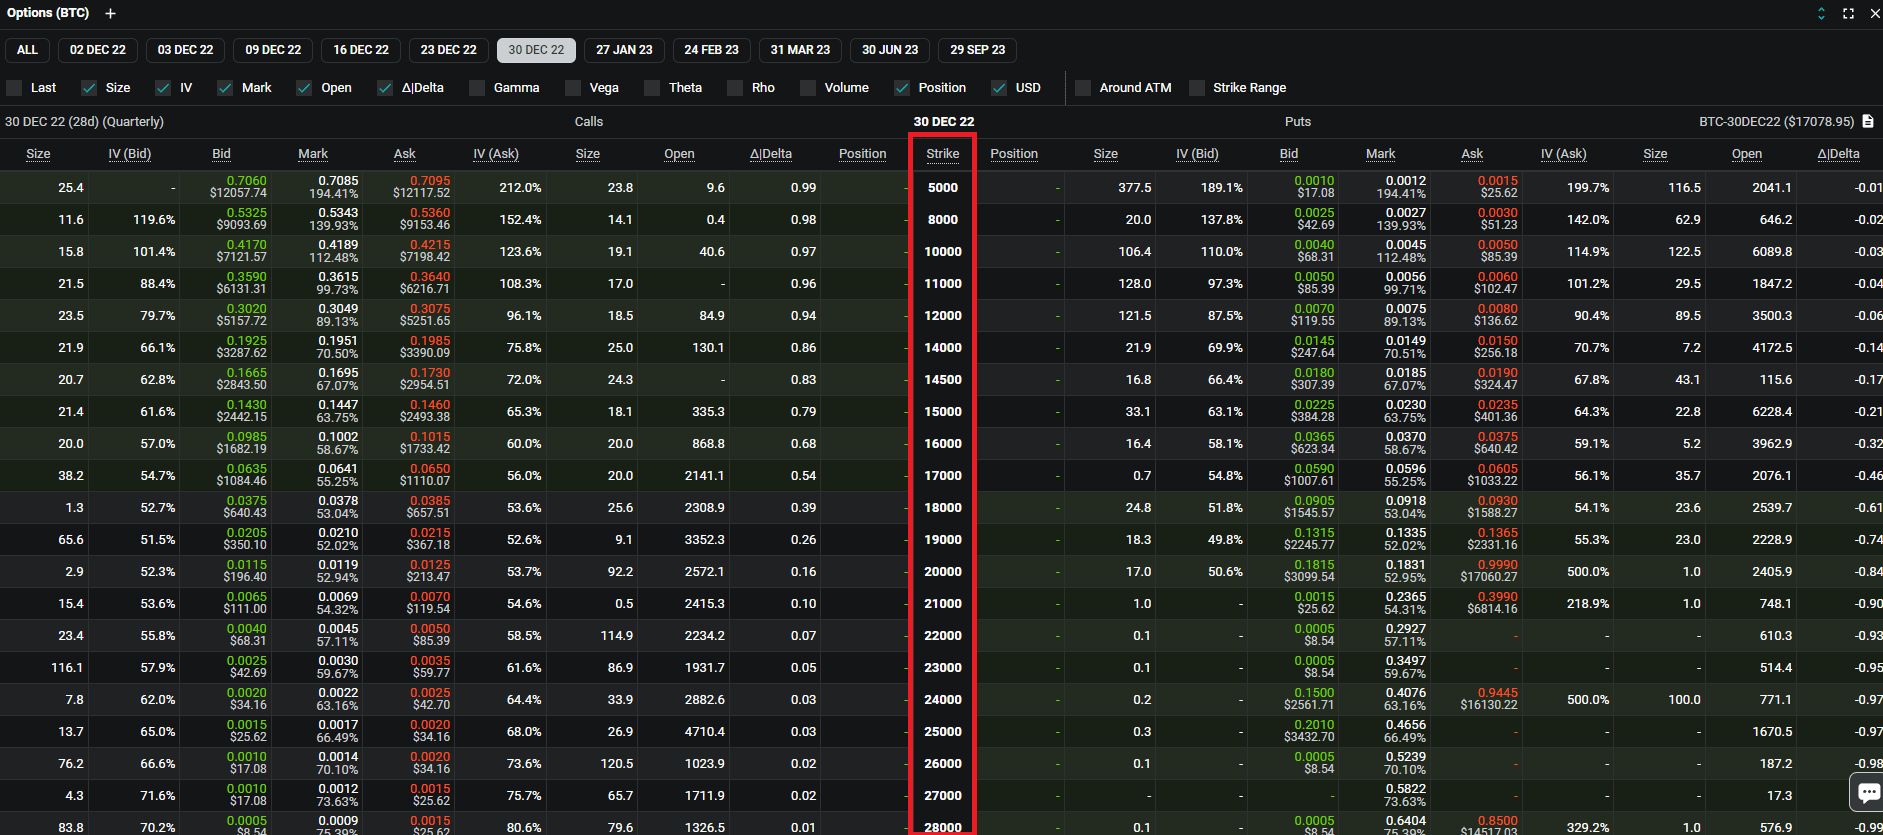
Task: Open the 31 MAR 23 expiry tab
Action: [800, 50]
